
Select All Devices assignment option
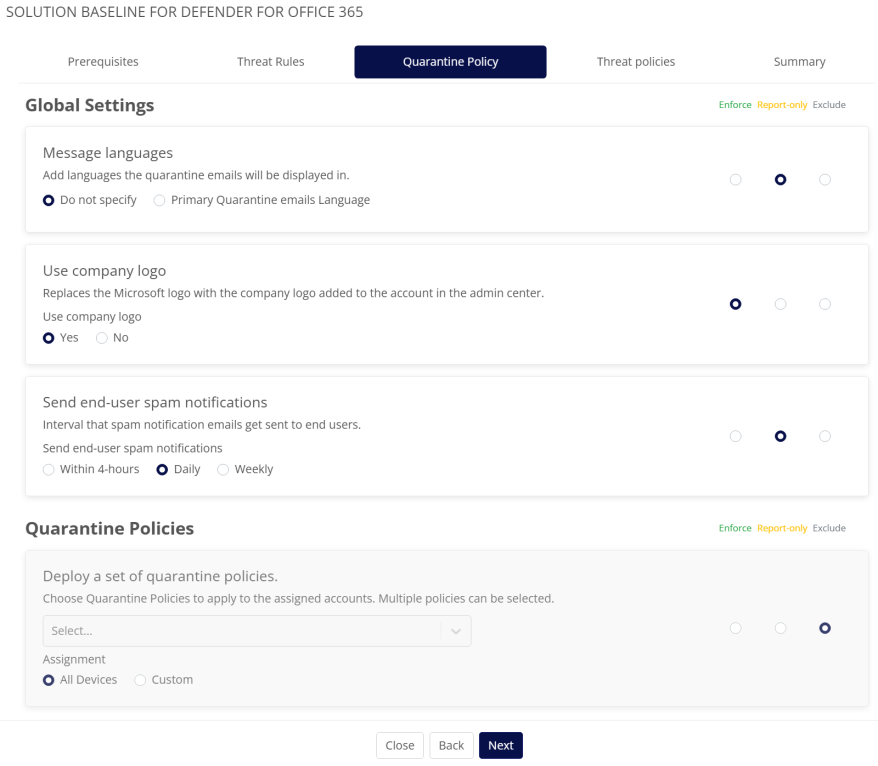[x=49, y=680]
